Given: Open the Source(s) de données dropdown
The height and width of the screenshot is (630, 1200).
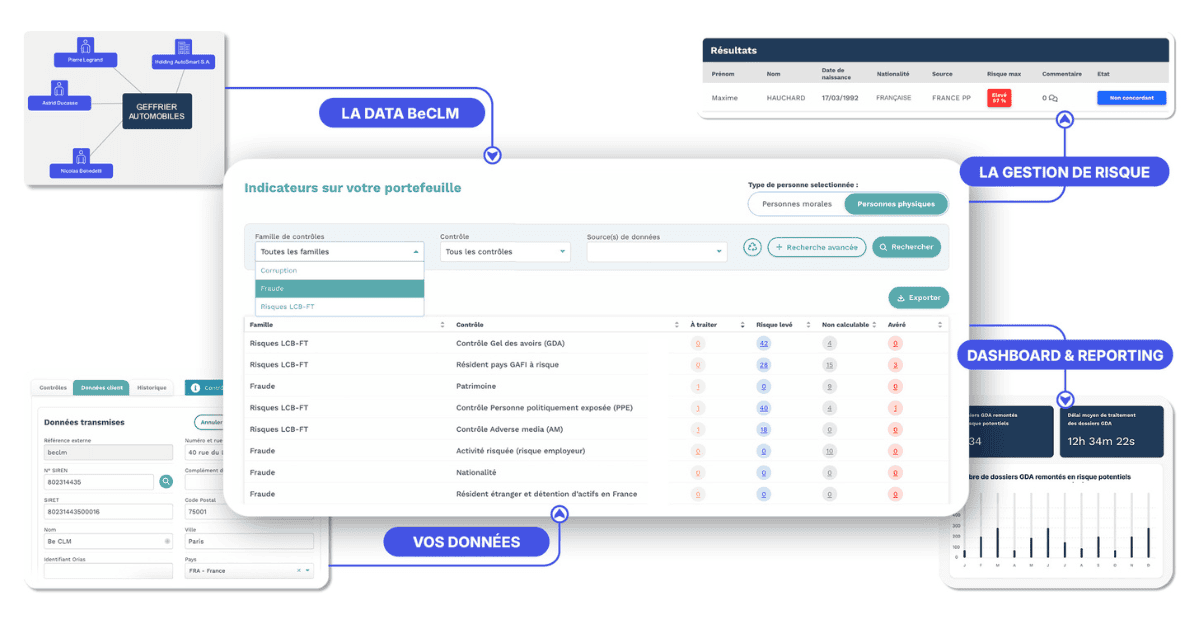Looking at the screenshot, I should (656, 252).
